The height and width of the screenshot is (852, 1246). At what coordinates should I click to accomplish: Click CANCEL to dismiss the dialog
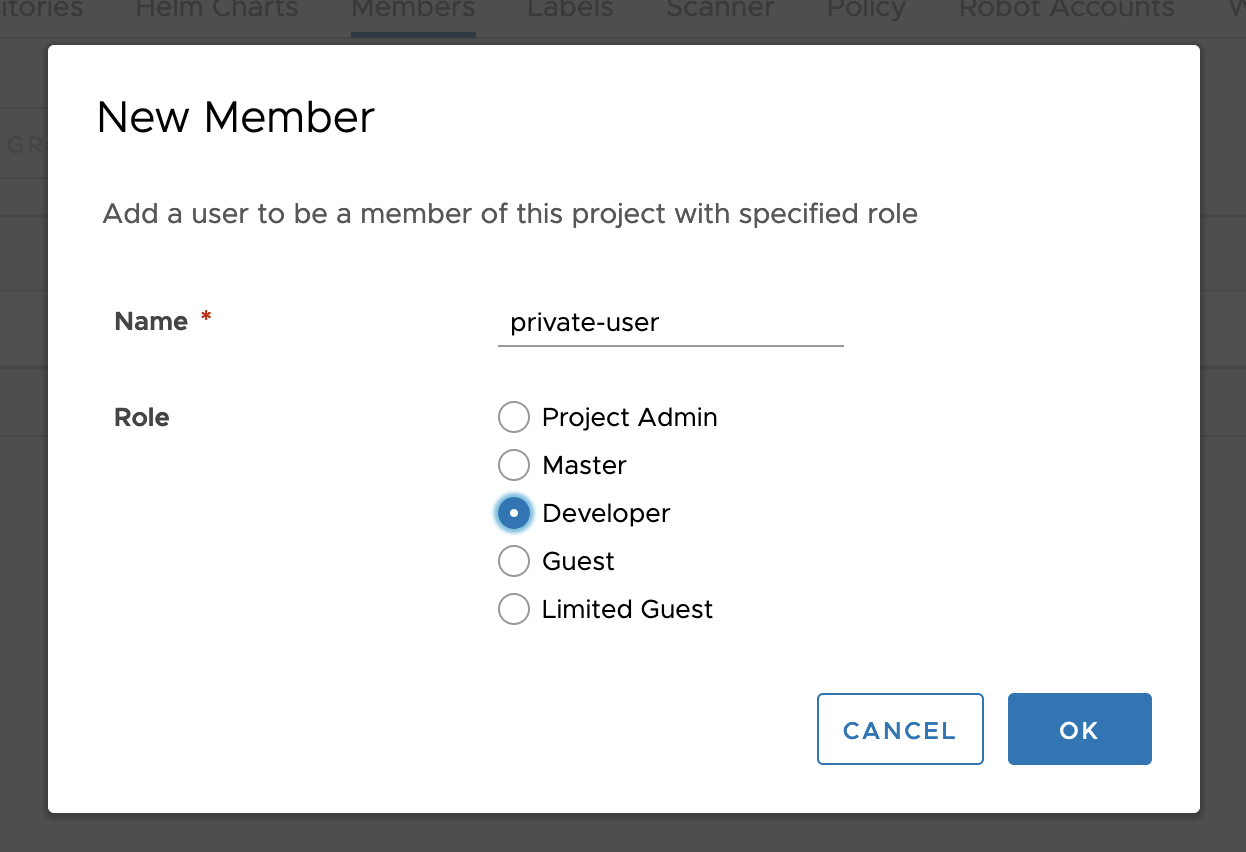[x=900, y=729]
